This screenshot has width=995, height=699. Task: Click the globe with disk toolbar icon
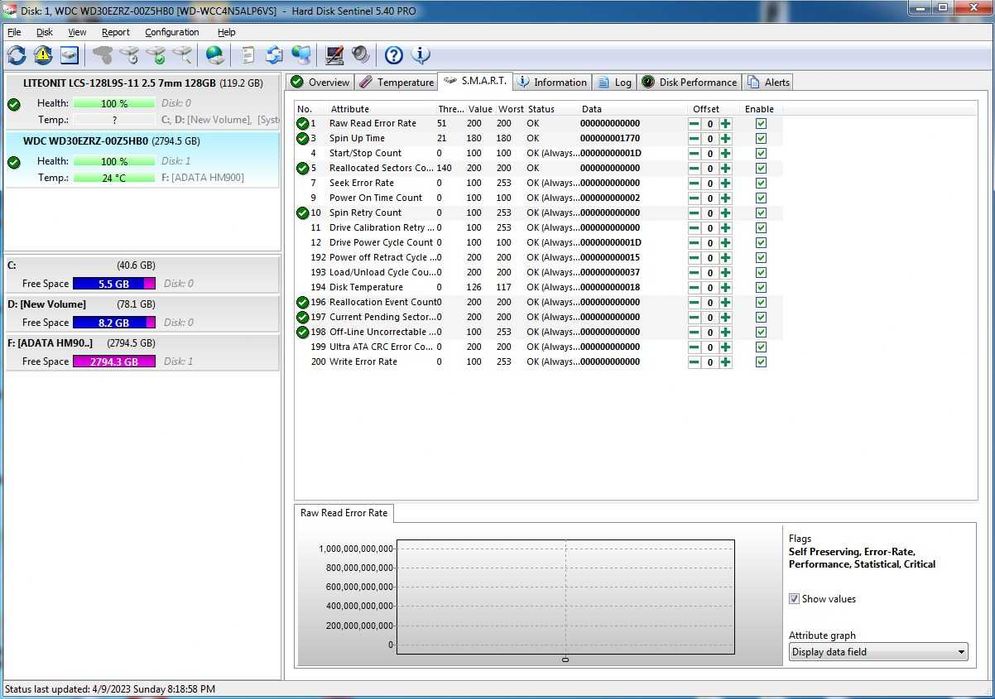pos(215,56)
